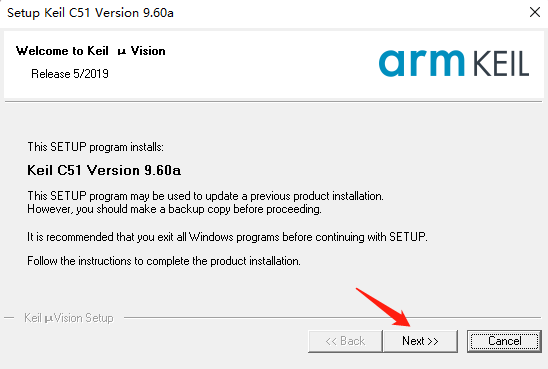Screen dimensions: 548x369
Task: Click the 'This SETUP program installs:' line
Action: pos(95,147)
